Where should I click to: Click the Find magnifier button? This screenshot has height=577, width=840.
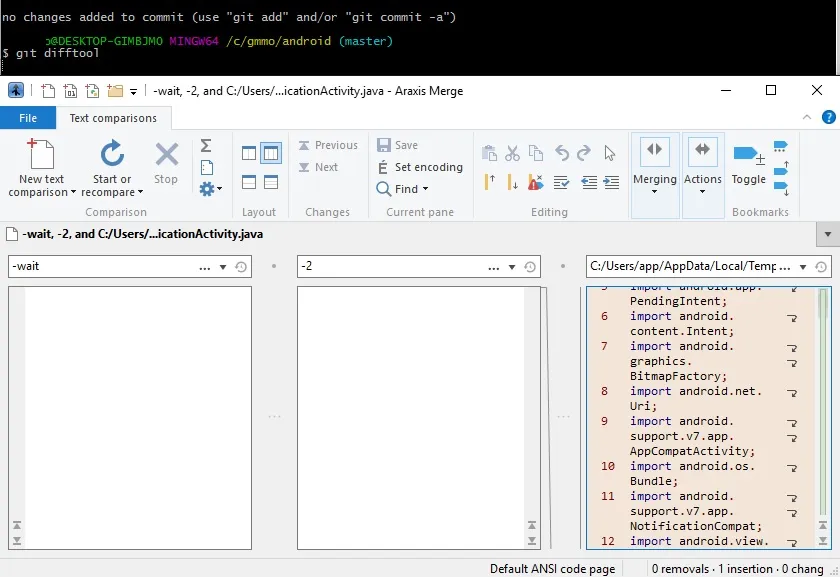(x=402, y=189)
